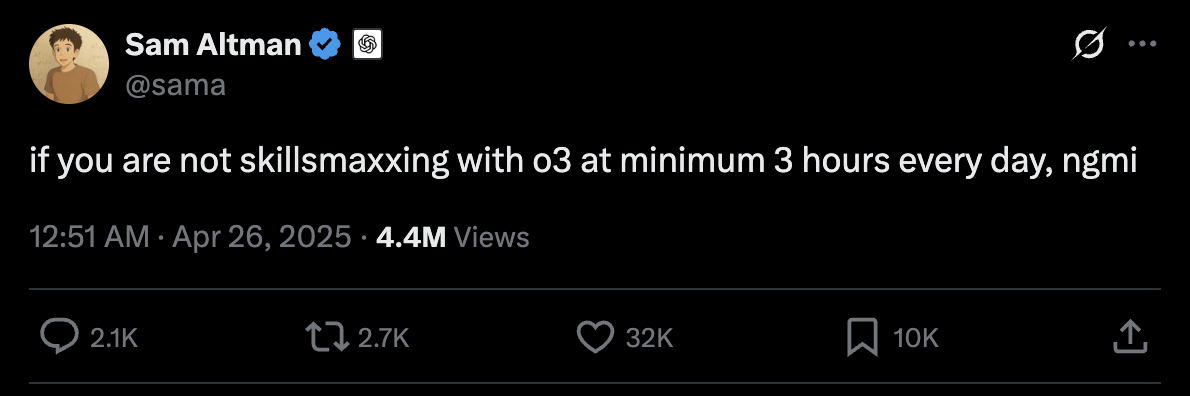Open the 4.4M Views count

tap(452, 237)
